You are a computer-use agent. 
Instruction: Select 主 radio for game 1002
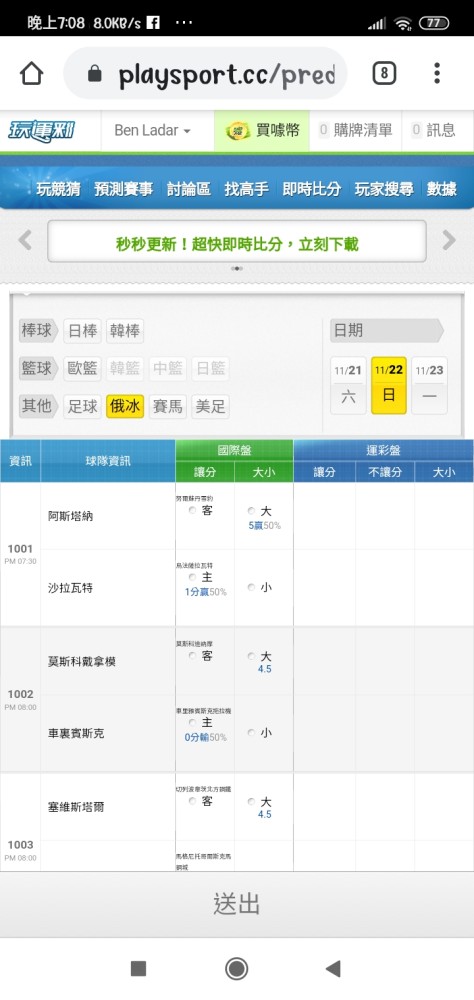click(193, 723)
